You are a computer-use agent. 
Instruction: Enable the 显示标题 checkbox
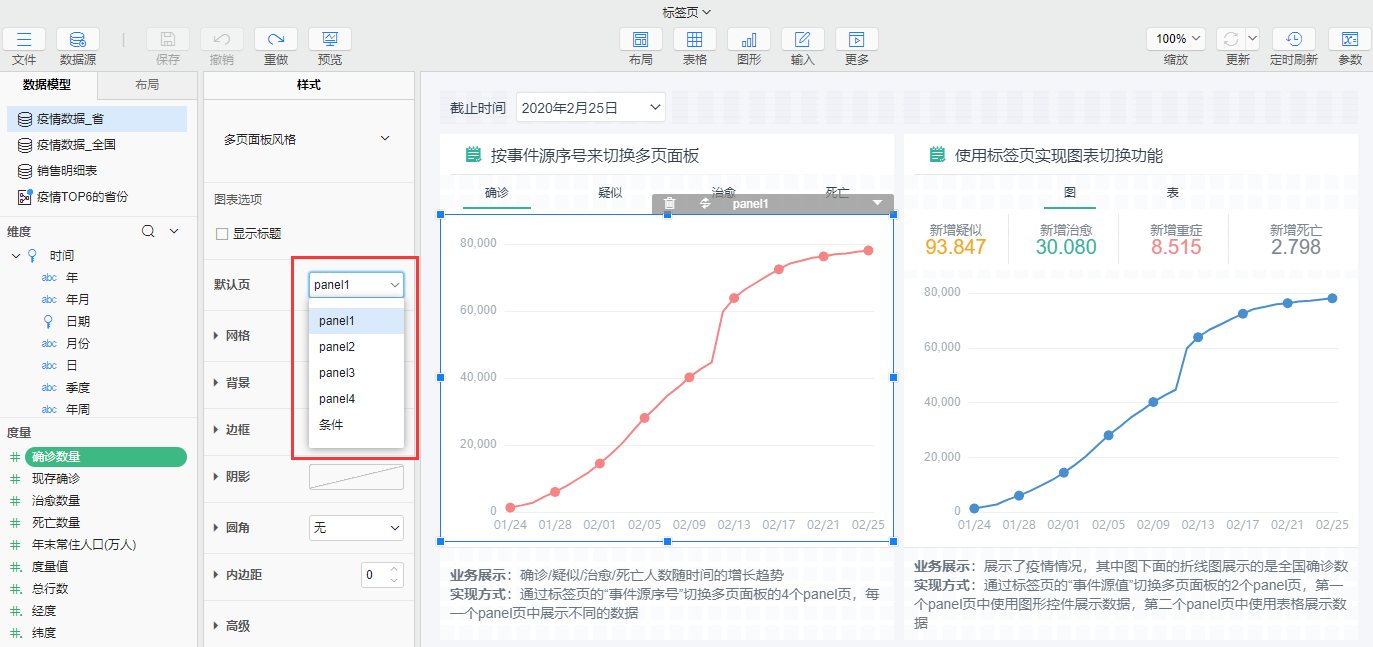222,234
